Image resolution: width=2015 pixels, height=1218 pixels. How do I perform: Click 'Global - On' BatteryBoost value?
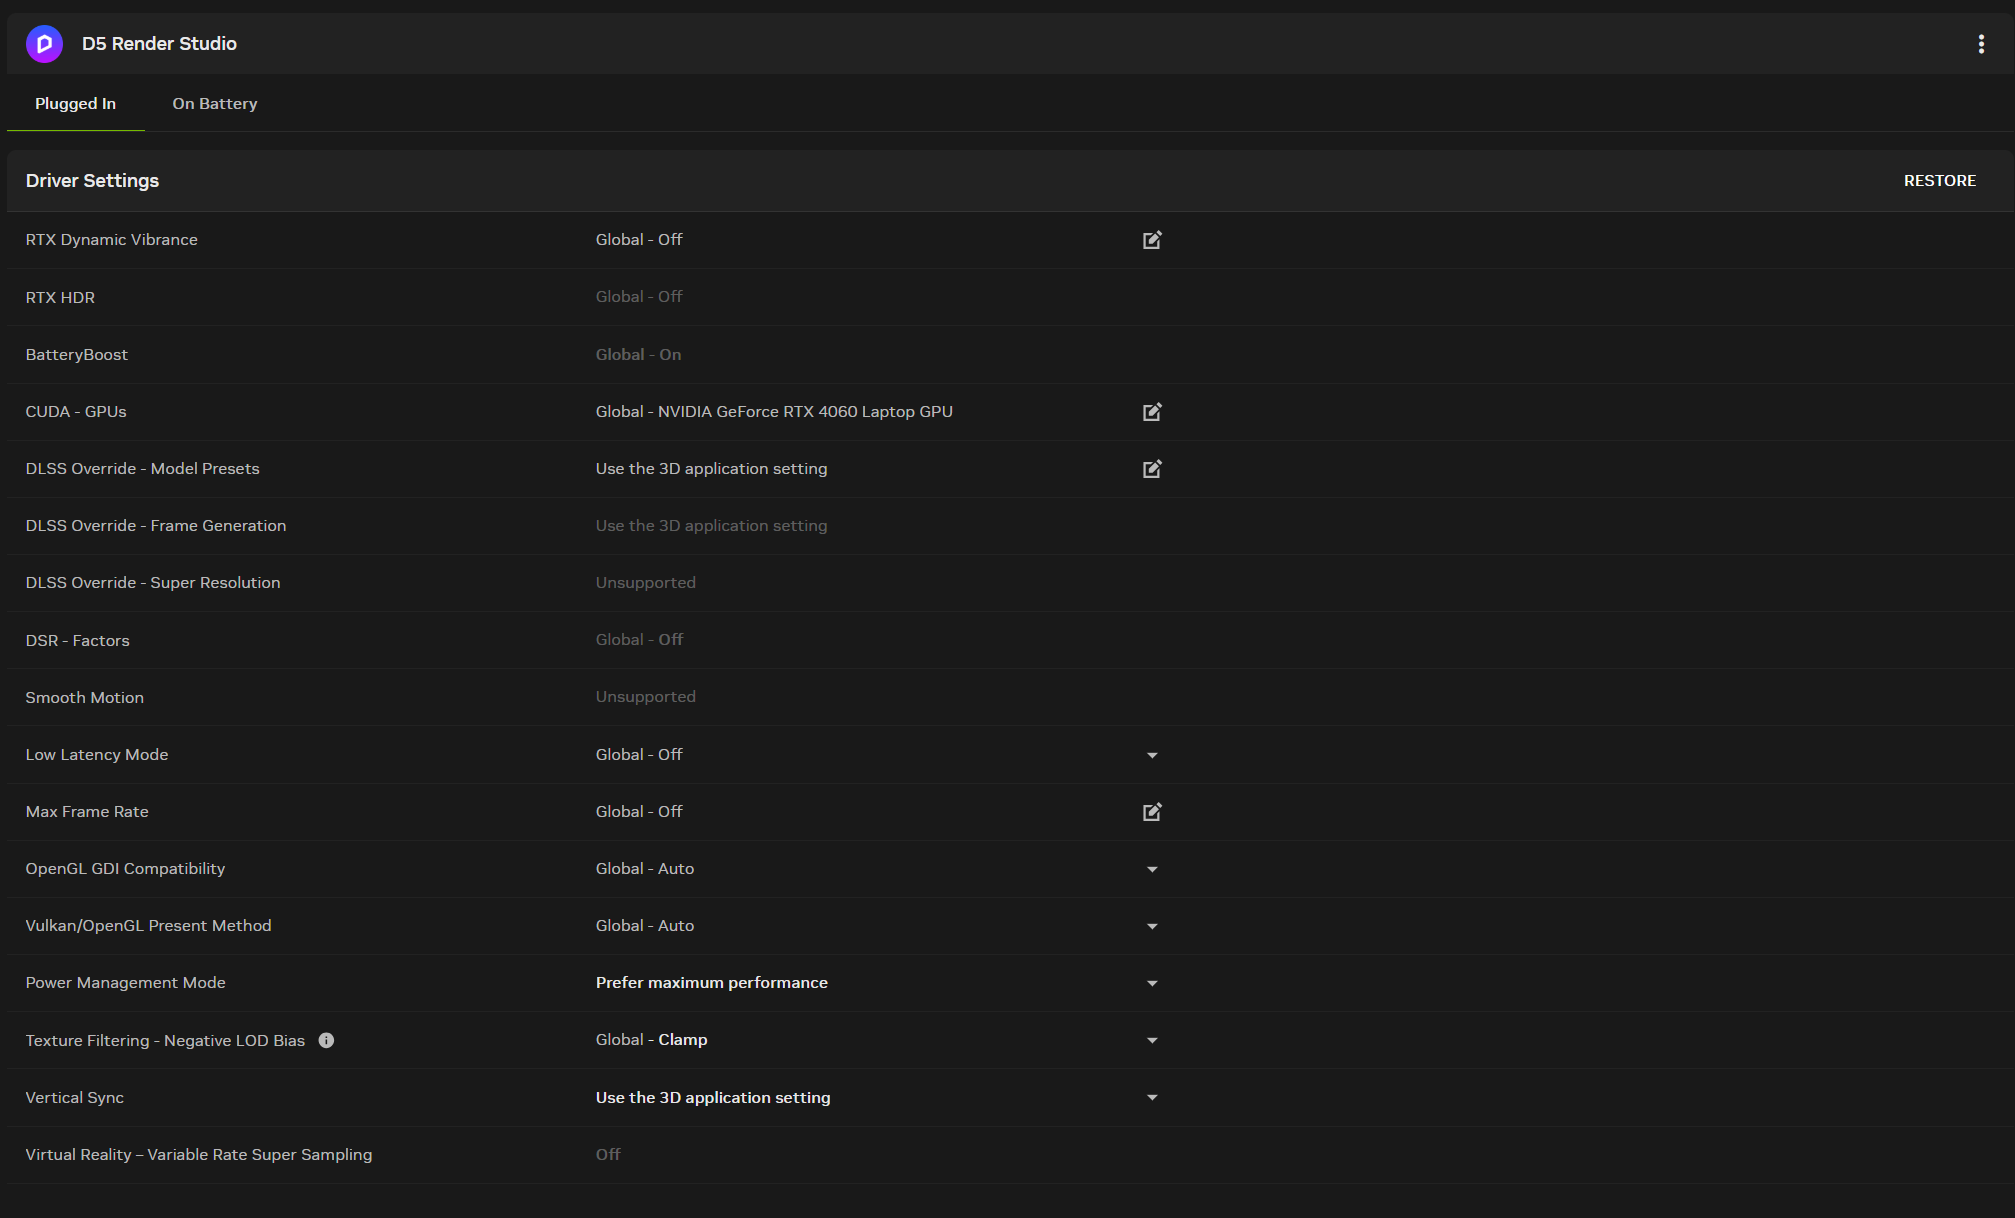(x=638, y=355)
